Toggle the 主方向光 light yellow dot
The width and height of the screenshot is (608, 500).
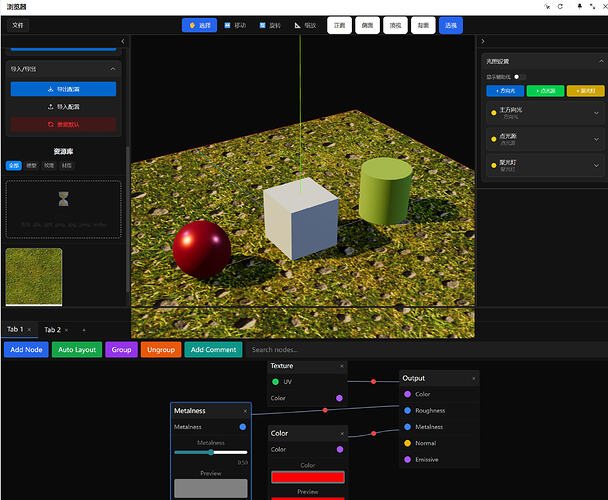coord(494,113)
